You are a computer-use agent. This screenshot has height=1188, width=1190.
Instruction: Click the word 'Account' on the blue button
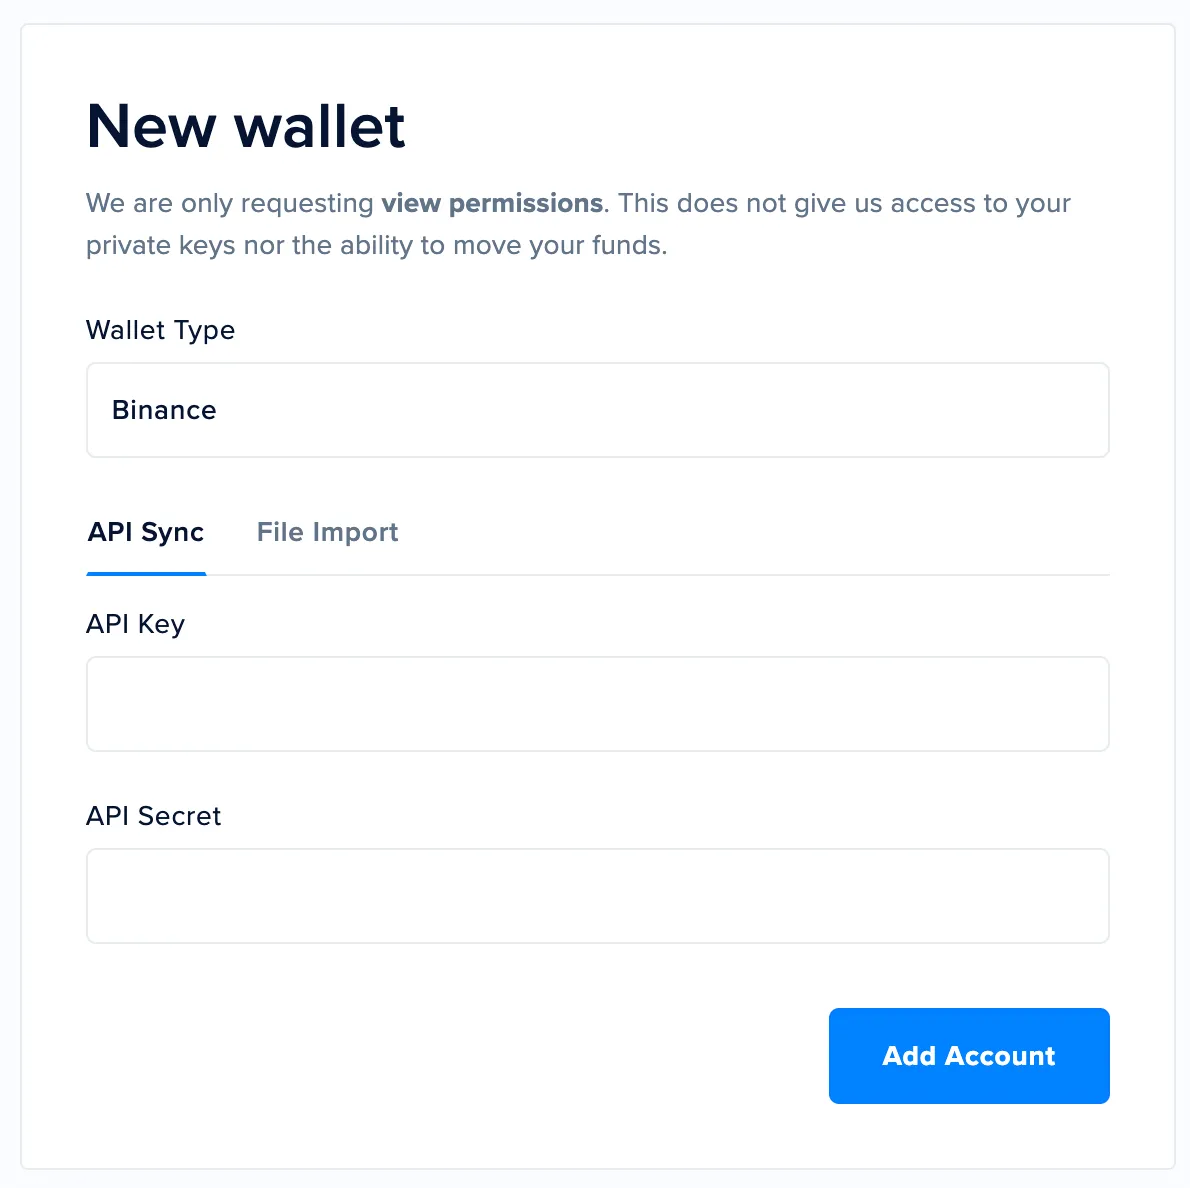pyautogui.click(x=1000, y=1056)
